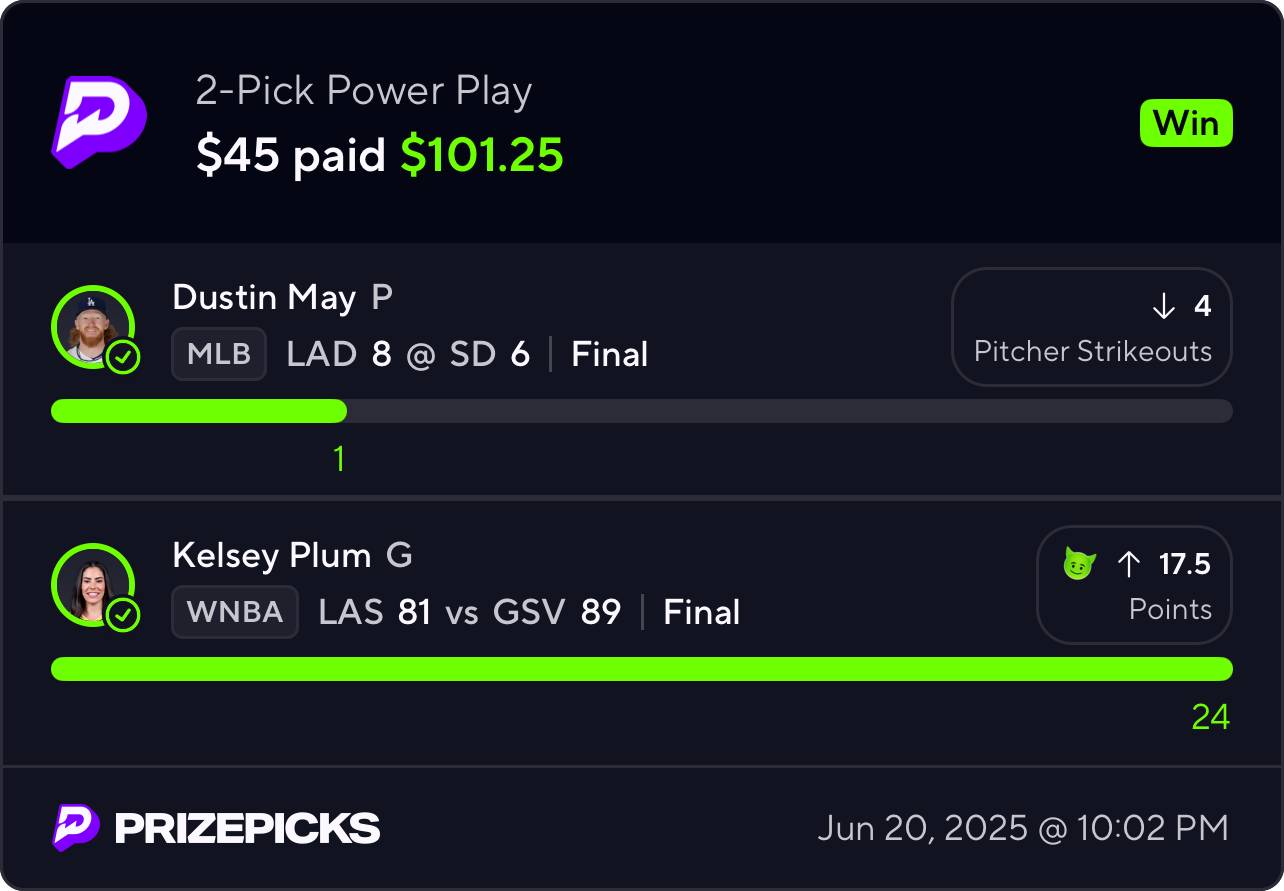Open the 17.5 Points stat box
This screenshot has width=1284, height=891.
click(1135, 585)
